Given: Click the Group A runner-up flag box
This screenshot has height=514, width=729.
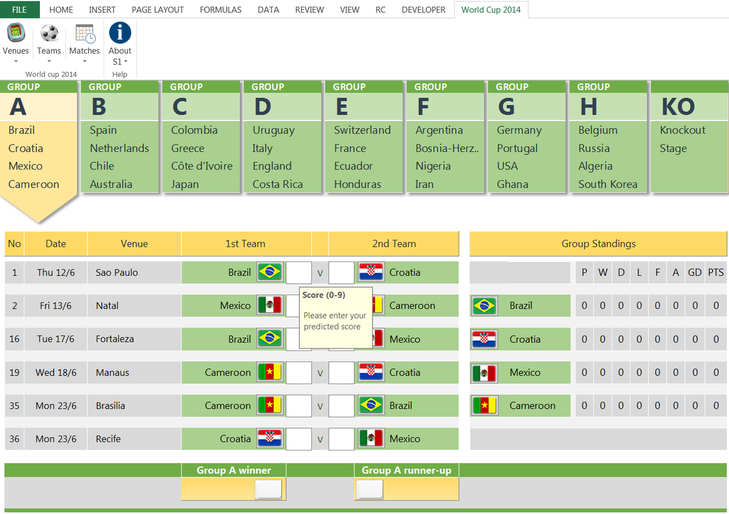Looking at the screenshot, I should click(x=371, y=489).
